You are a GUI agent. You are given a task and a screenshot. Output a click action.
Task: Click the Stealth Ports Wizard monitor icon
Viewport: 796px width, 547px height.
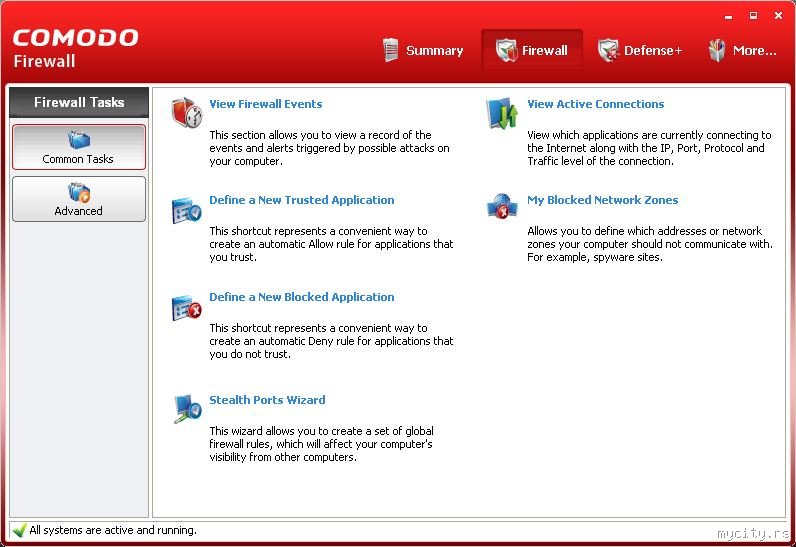click(x=187, y=408)
